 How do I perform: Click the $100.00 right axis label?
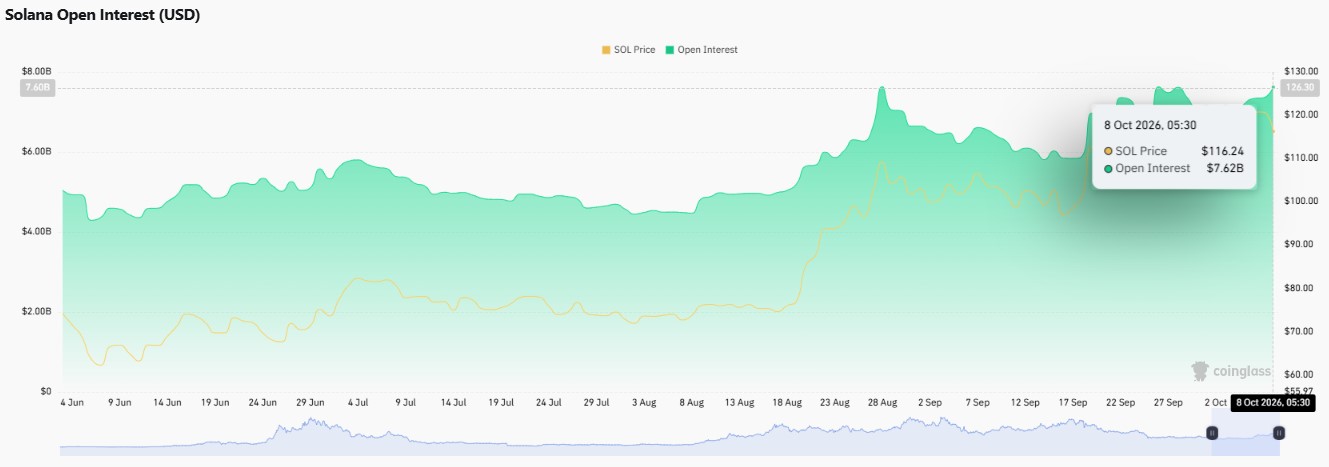[1299, 201]
